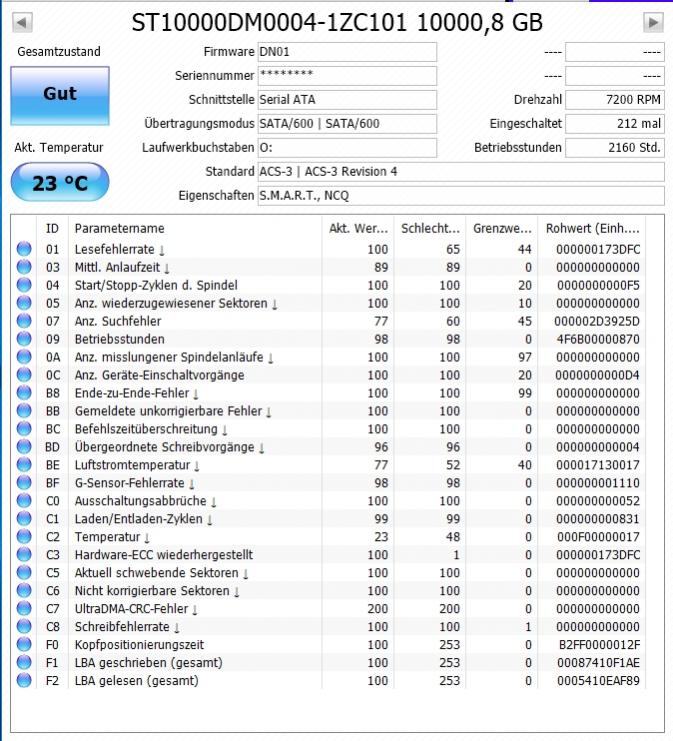Click the Betriebsstunden field 2160 Std.
The width and height of the screenshot is (673, 741).
tap(615, 148)
